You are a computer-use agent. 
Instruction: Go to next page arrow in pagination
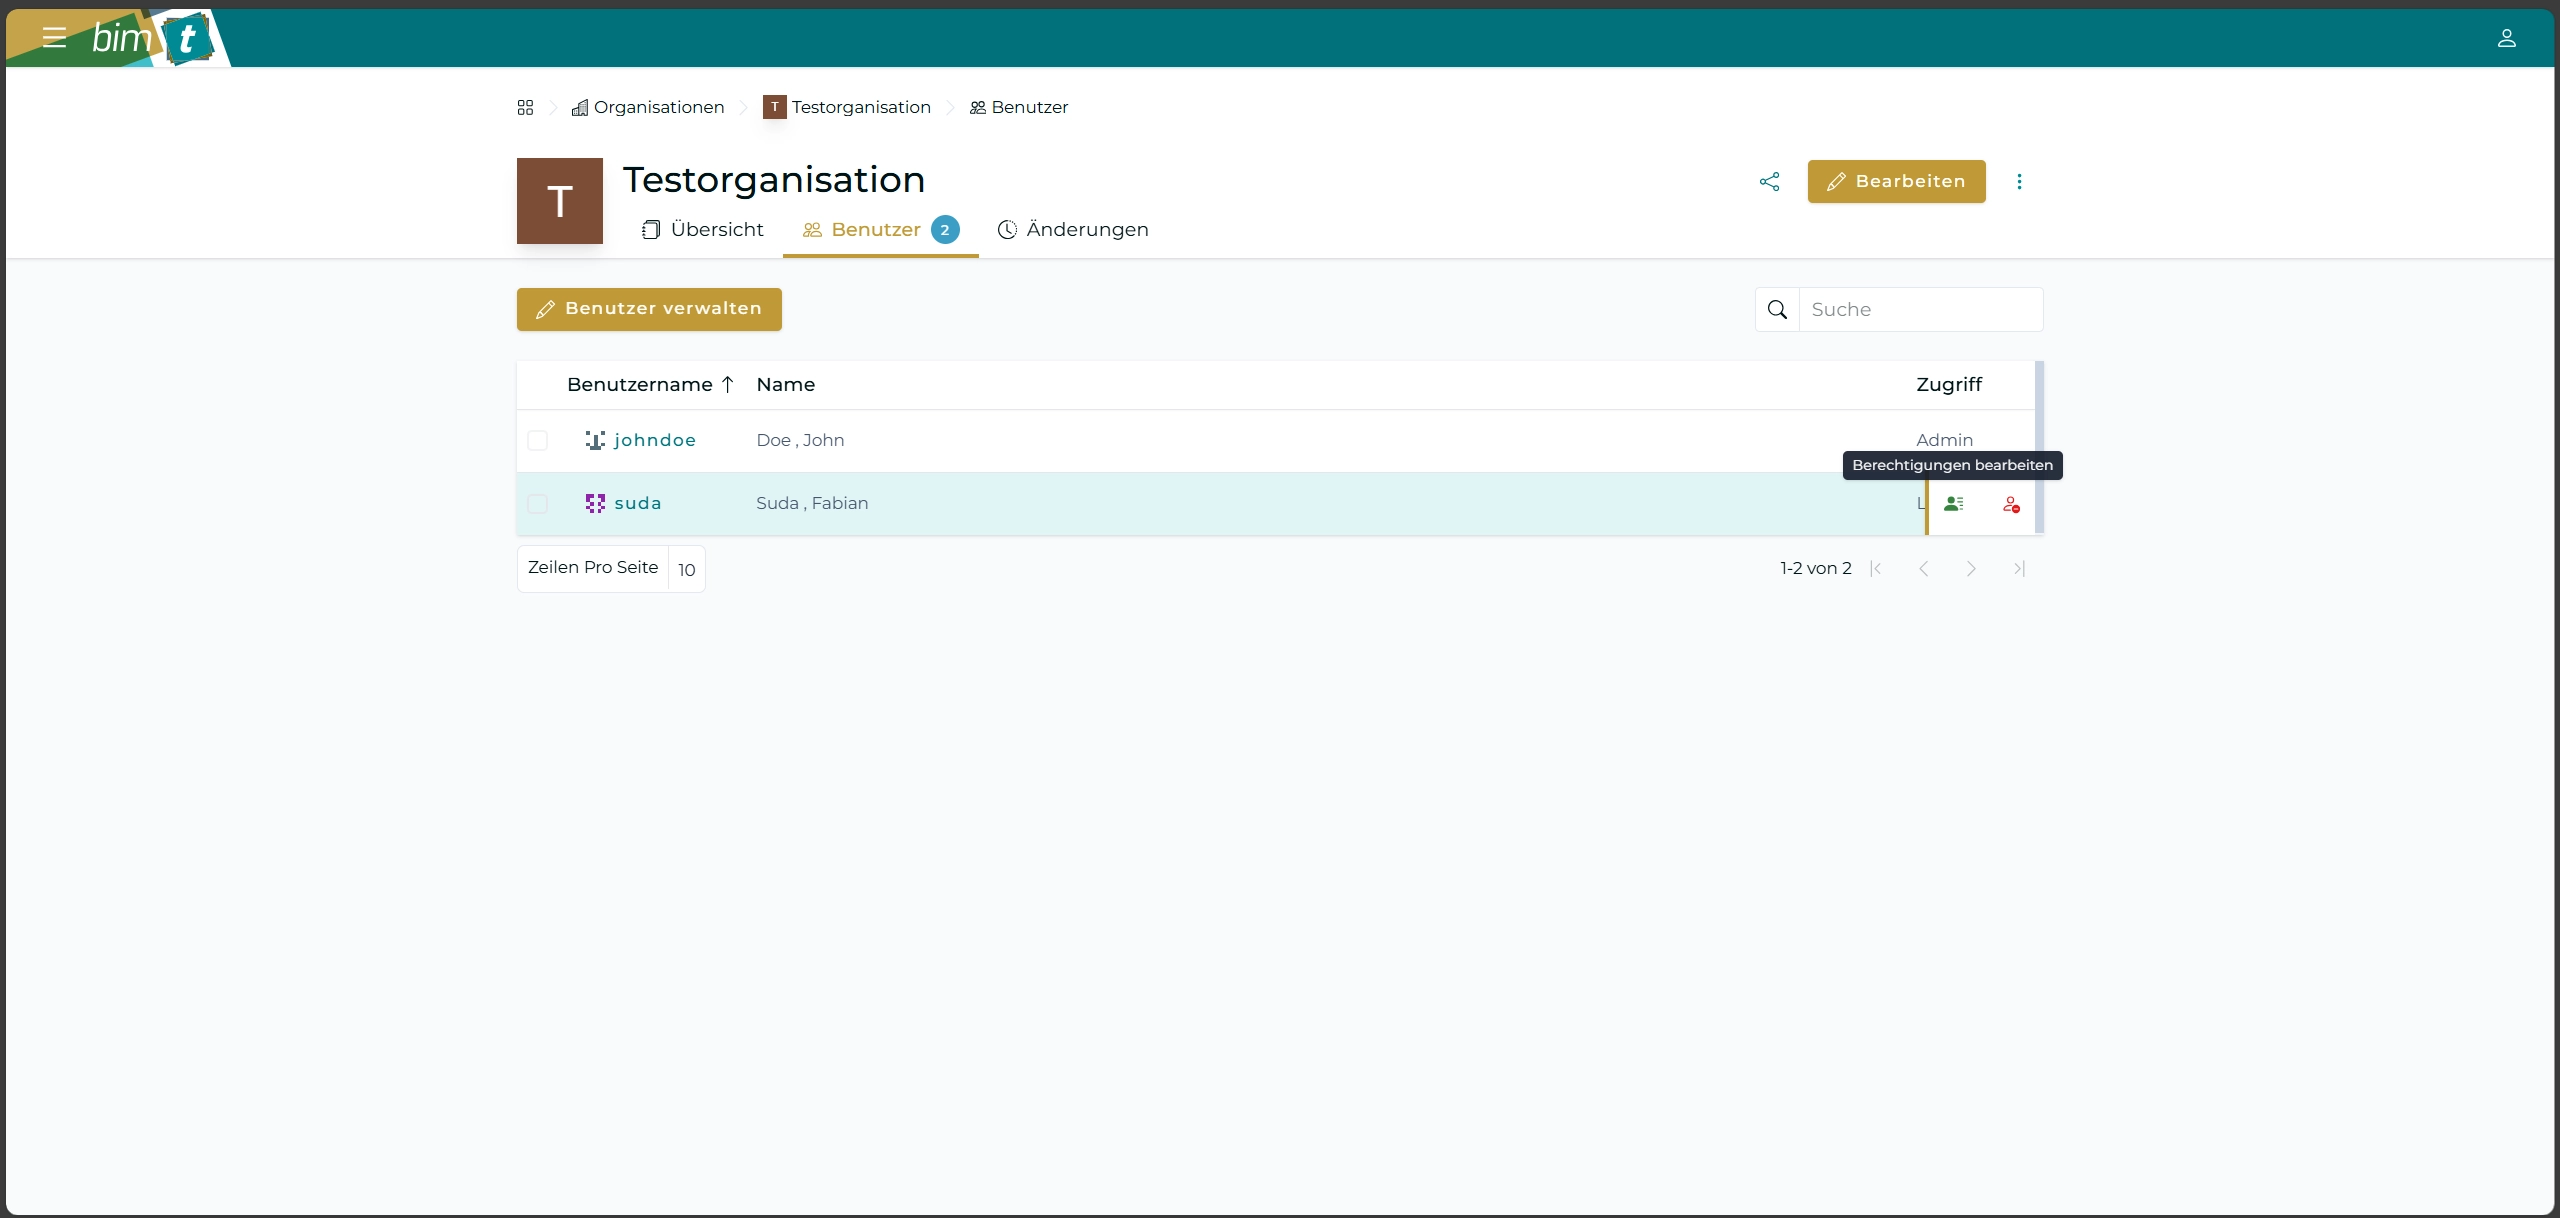[x=1970, y=568]
